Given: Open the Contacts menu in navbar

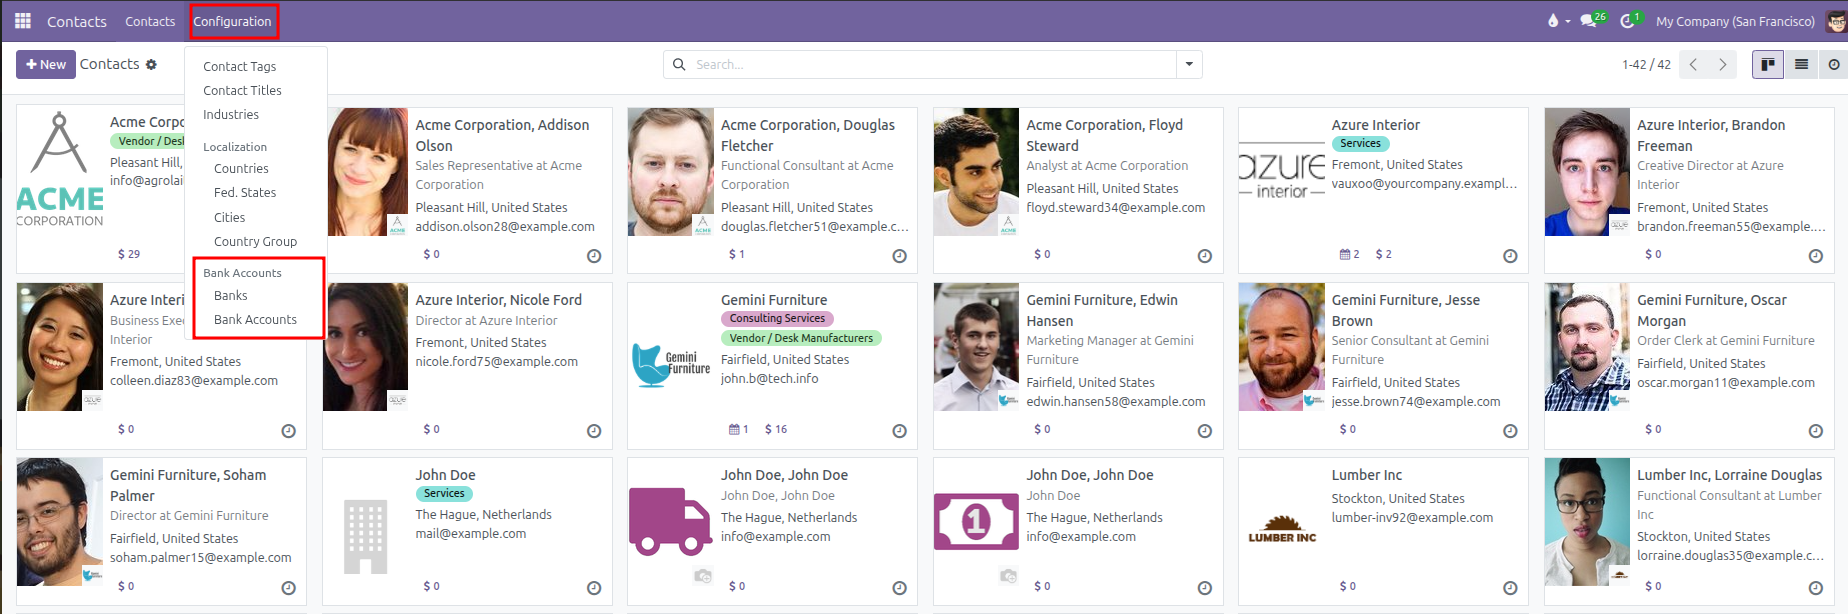Looking at the screenshot, I should coord(150,21).
